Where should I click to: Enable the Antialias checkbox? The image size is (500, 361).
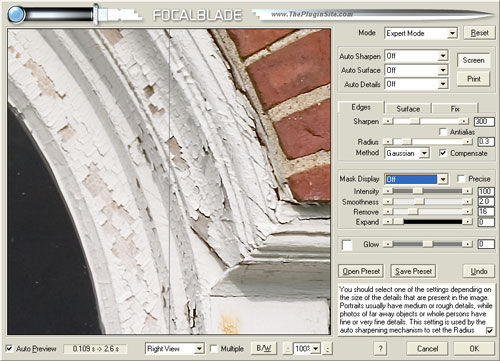[x=443, y=132]
